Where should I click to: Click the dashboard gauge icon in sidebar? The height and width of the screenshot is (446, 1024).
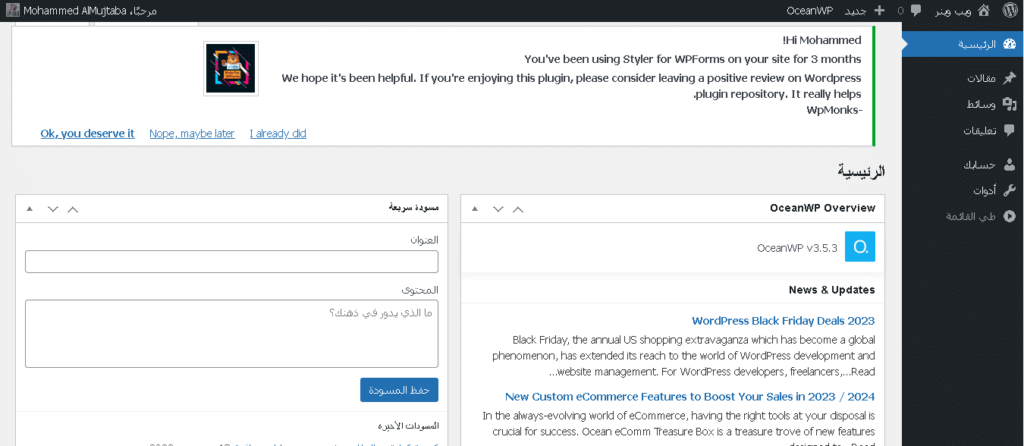pos(1009,45)
